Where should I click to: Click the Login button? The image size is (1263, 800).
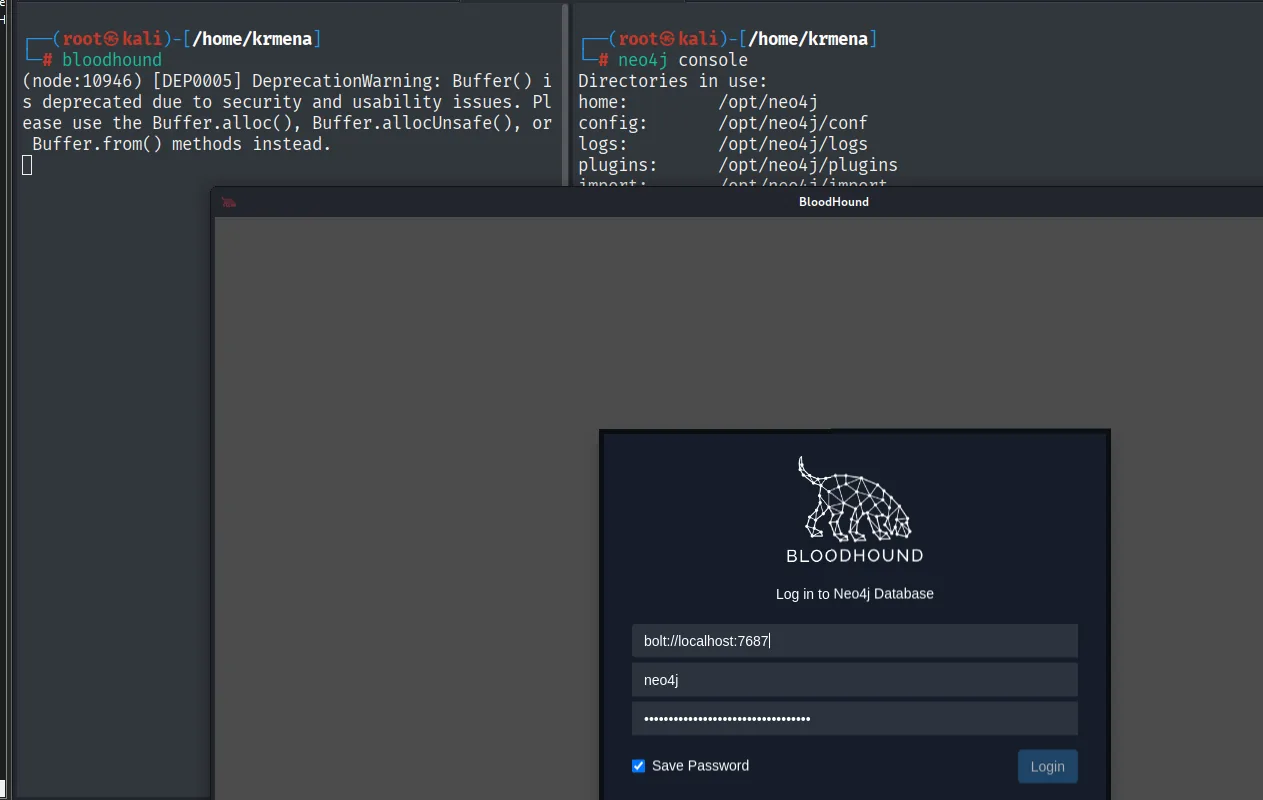pyautogui.click(x=1047, y=766)
